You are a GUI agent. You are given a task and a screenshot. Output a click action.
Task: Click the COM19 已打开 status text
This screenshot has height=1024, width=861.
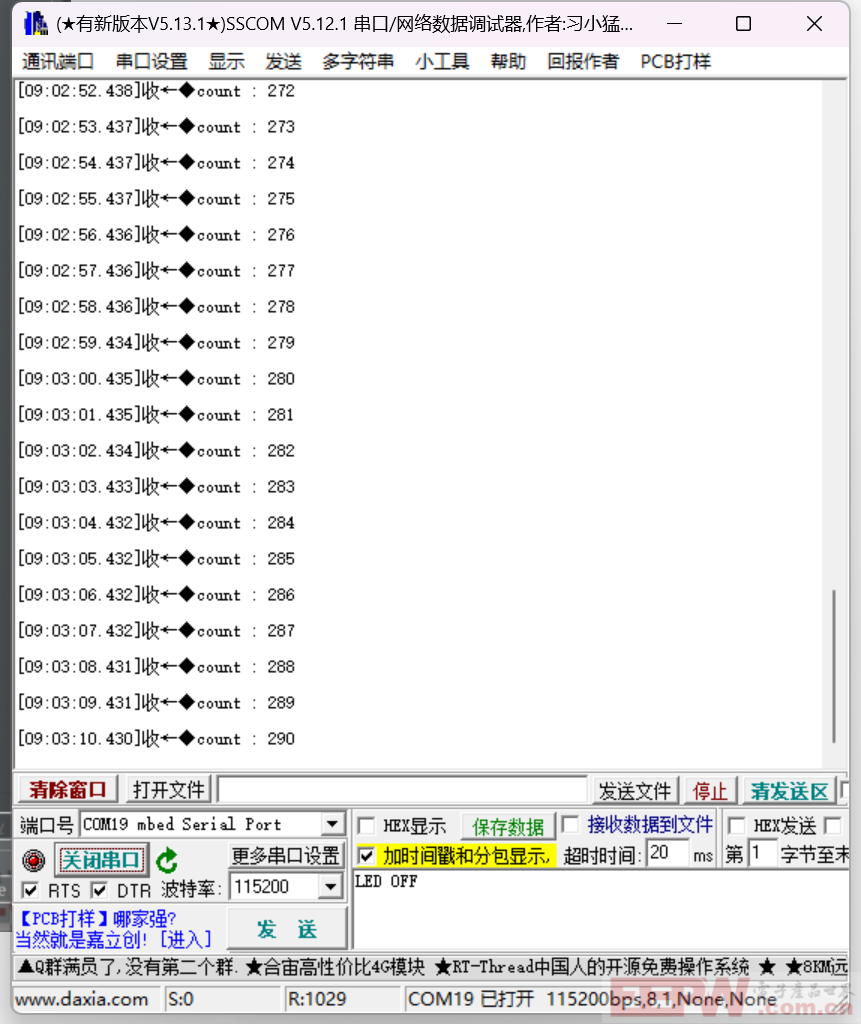click(x=470, y=999)
